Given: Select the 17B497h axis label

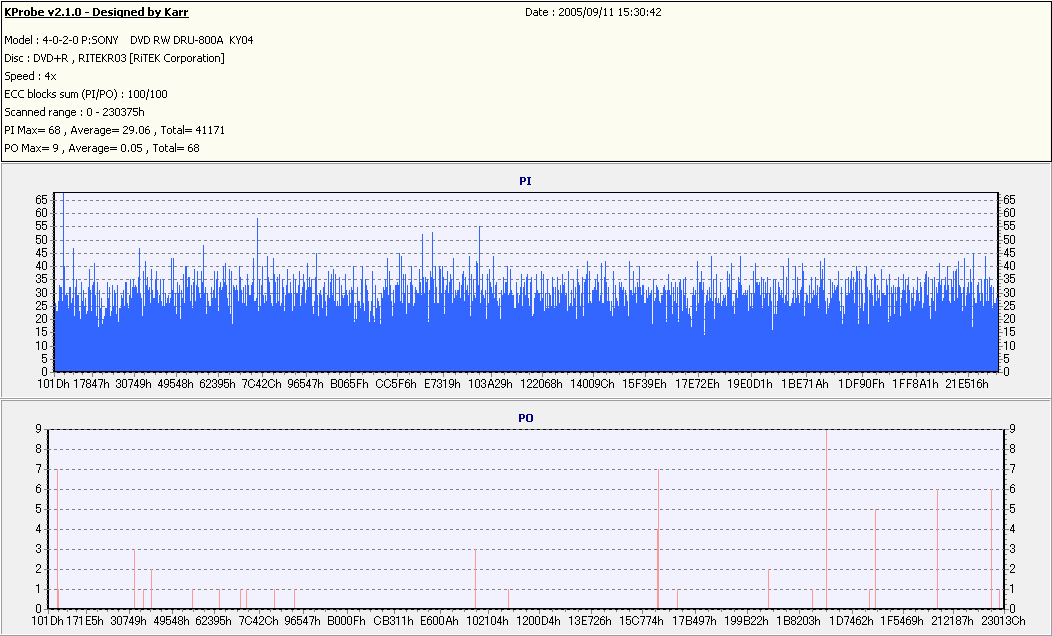Looking at the screenshot, I should 694,621.
